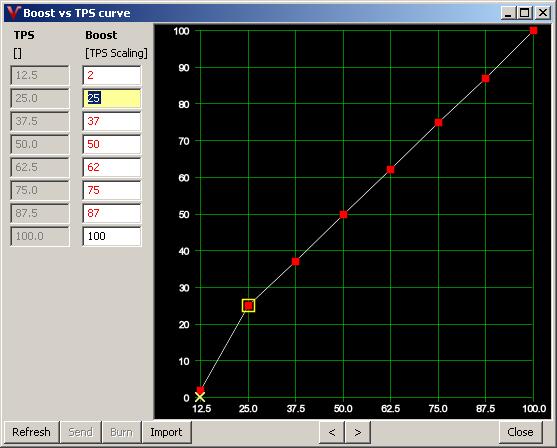Click the next point arrow button

(x=358, y=432)
